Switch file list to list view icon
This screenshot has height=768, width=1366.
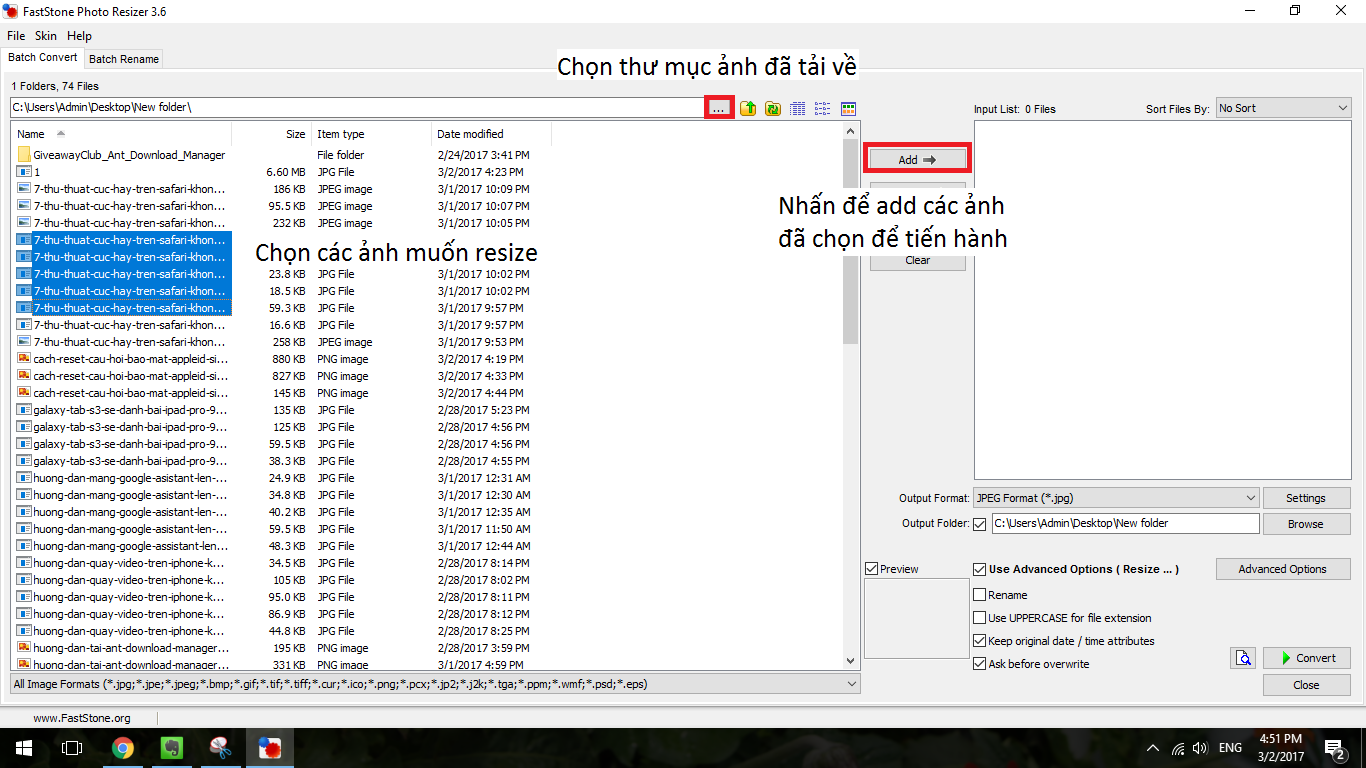tap(823, 108)
